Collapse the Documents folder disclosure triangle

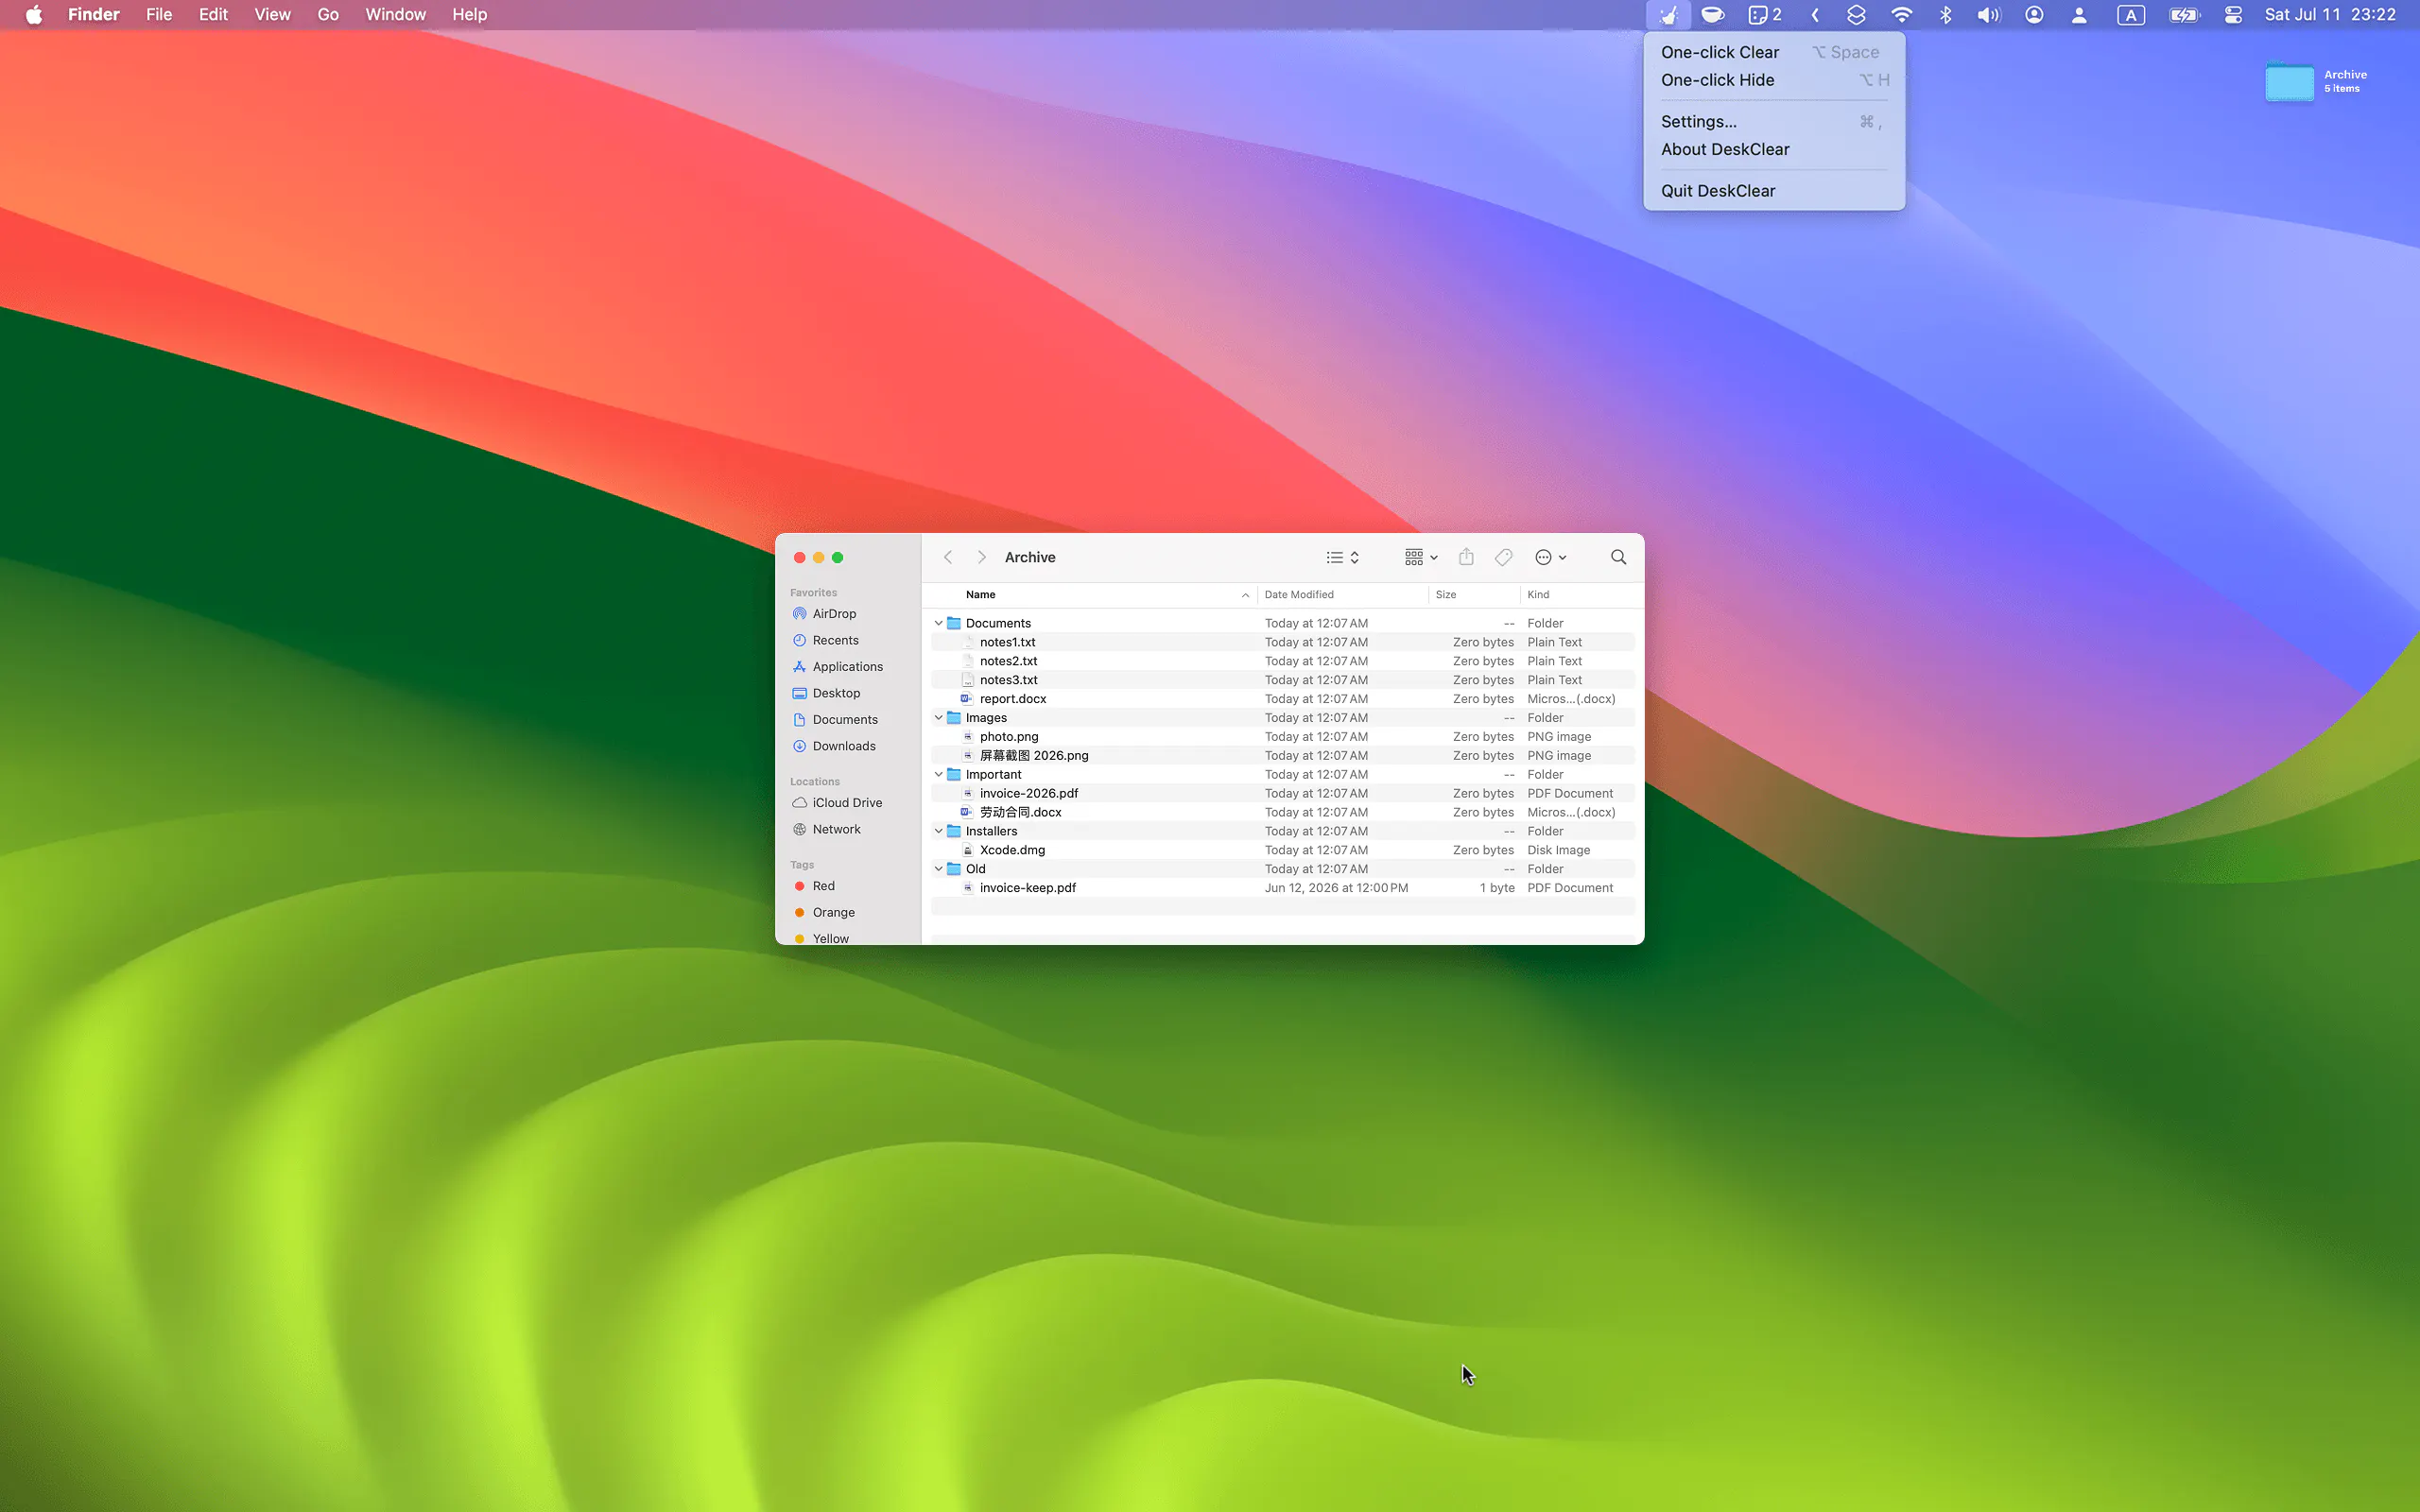coord(938,623)
